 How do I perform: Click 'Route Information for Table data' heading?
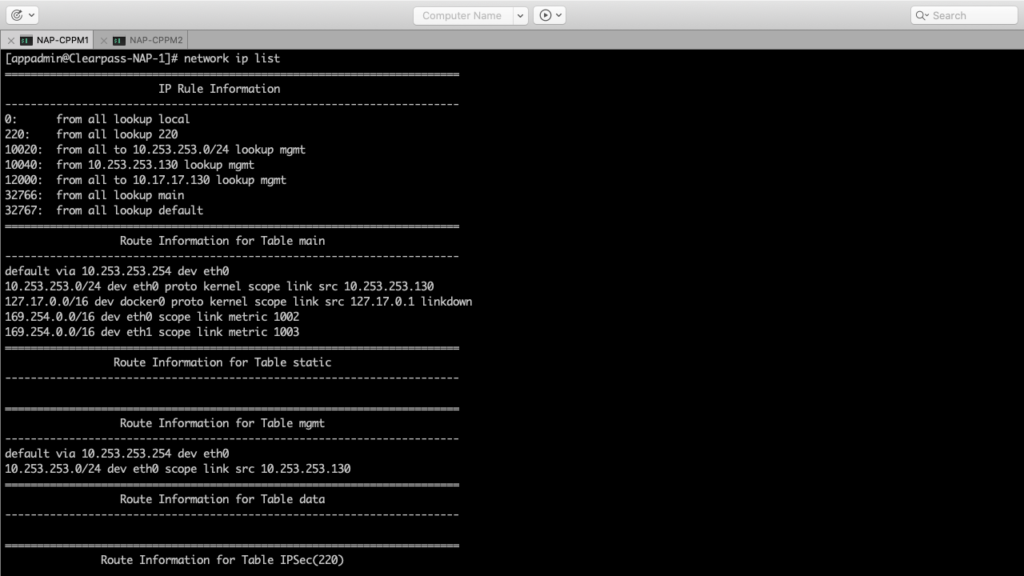click(x=222, y=499)
